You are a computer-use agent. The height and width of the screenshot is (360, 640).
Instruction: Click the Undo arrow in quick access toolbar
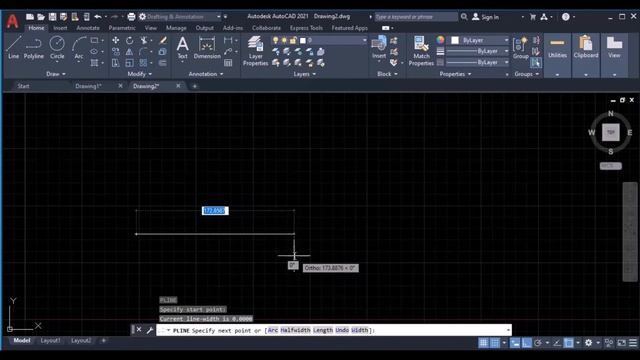98,17
